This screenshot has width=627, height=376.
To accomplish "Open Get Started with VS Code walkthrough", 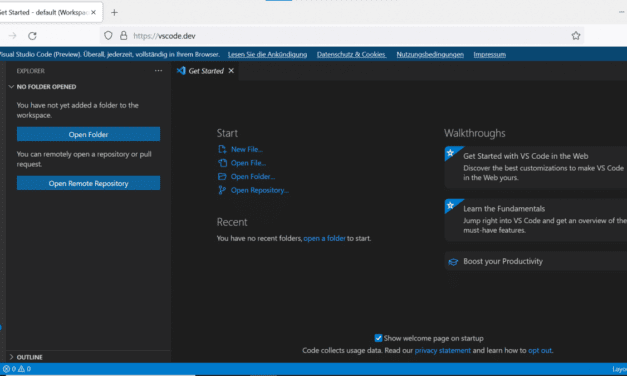I will (536, 167).
